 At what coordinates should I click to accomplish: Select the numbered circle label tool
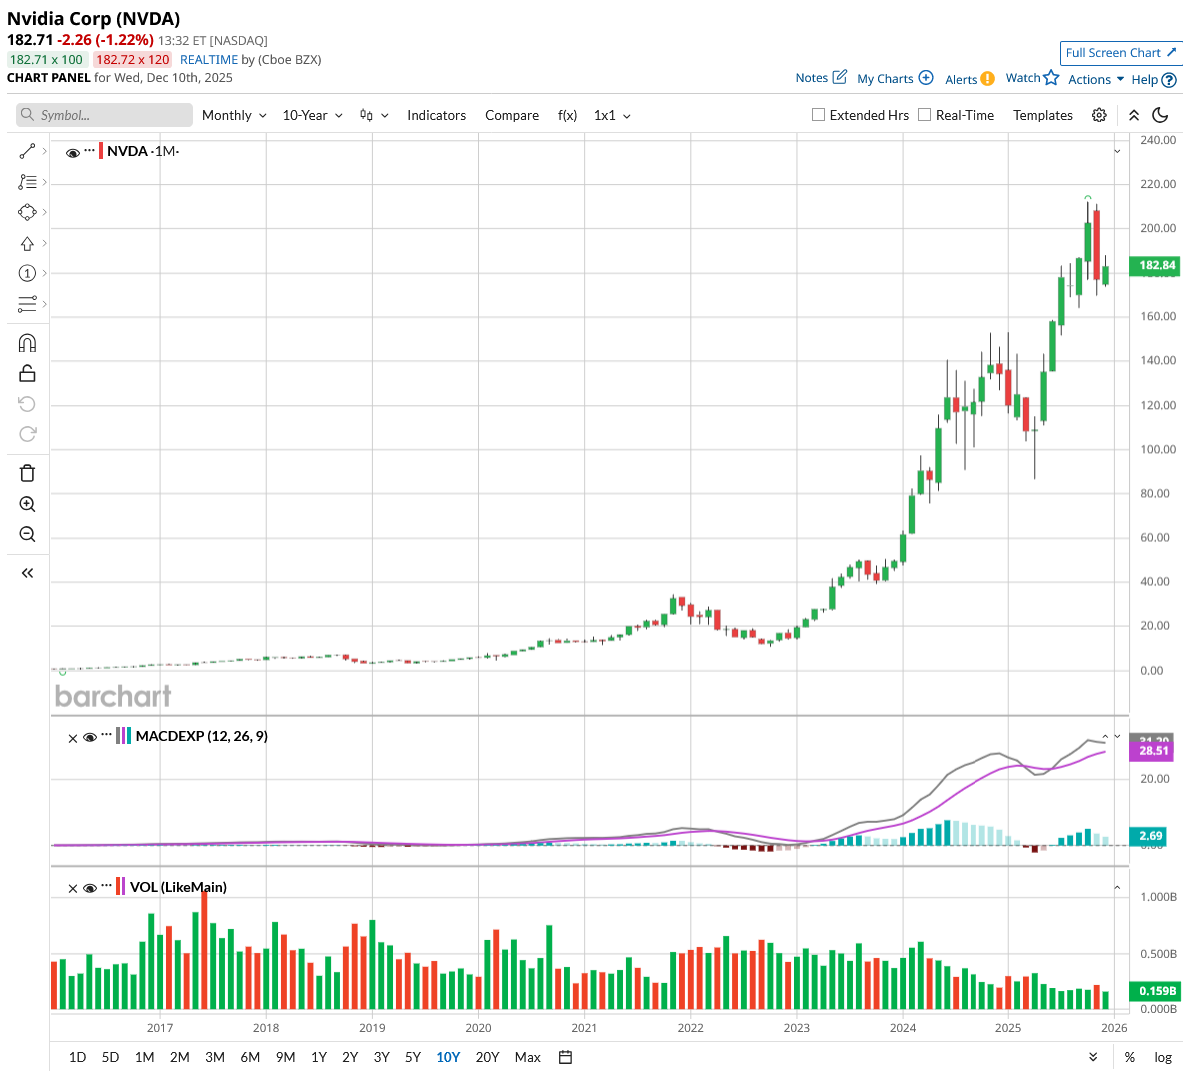pyautogui.click(x=27, y=273)
